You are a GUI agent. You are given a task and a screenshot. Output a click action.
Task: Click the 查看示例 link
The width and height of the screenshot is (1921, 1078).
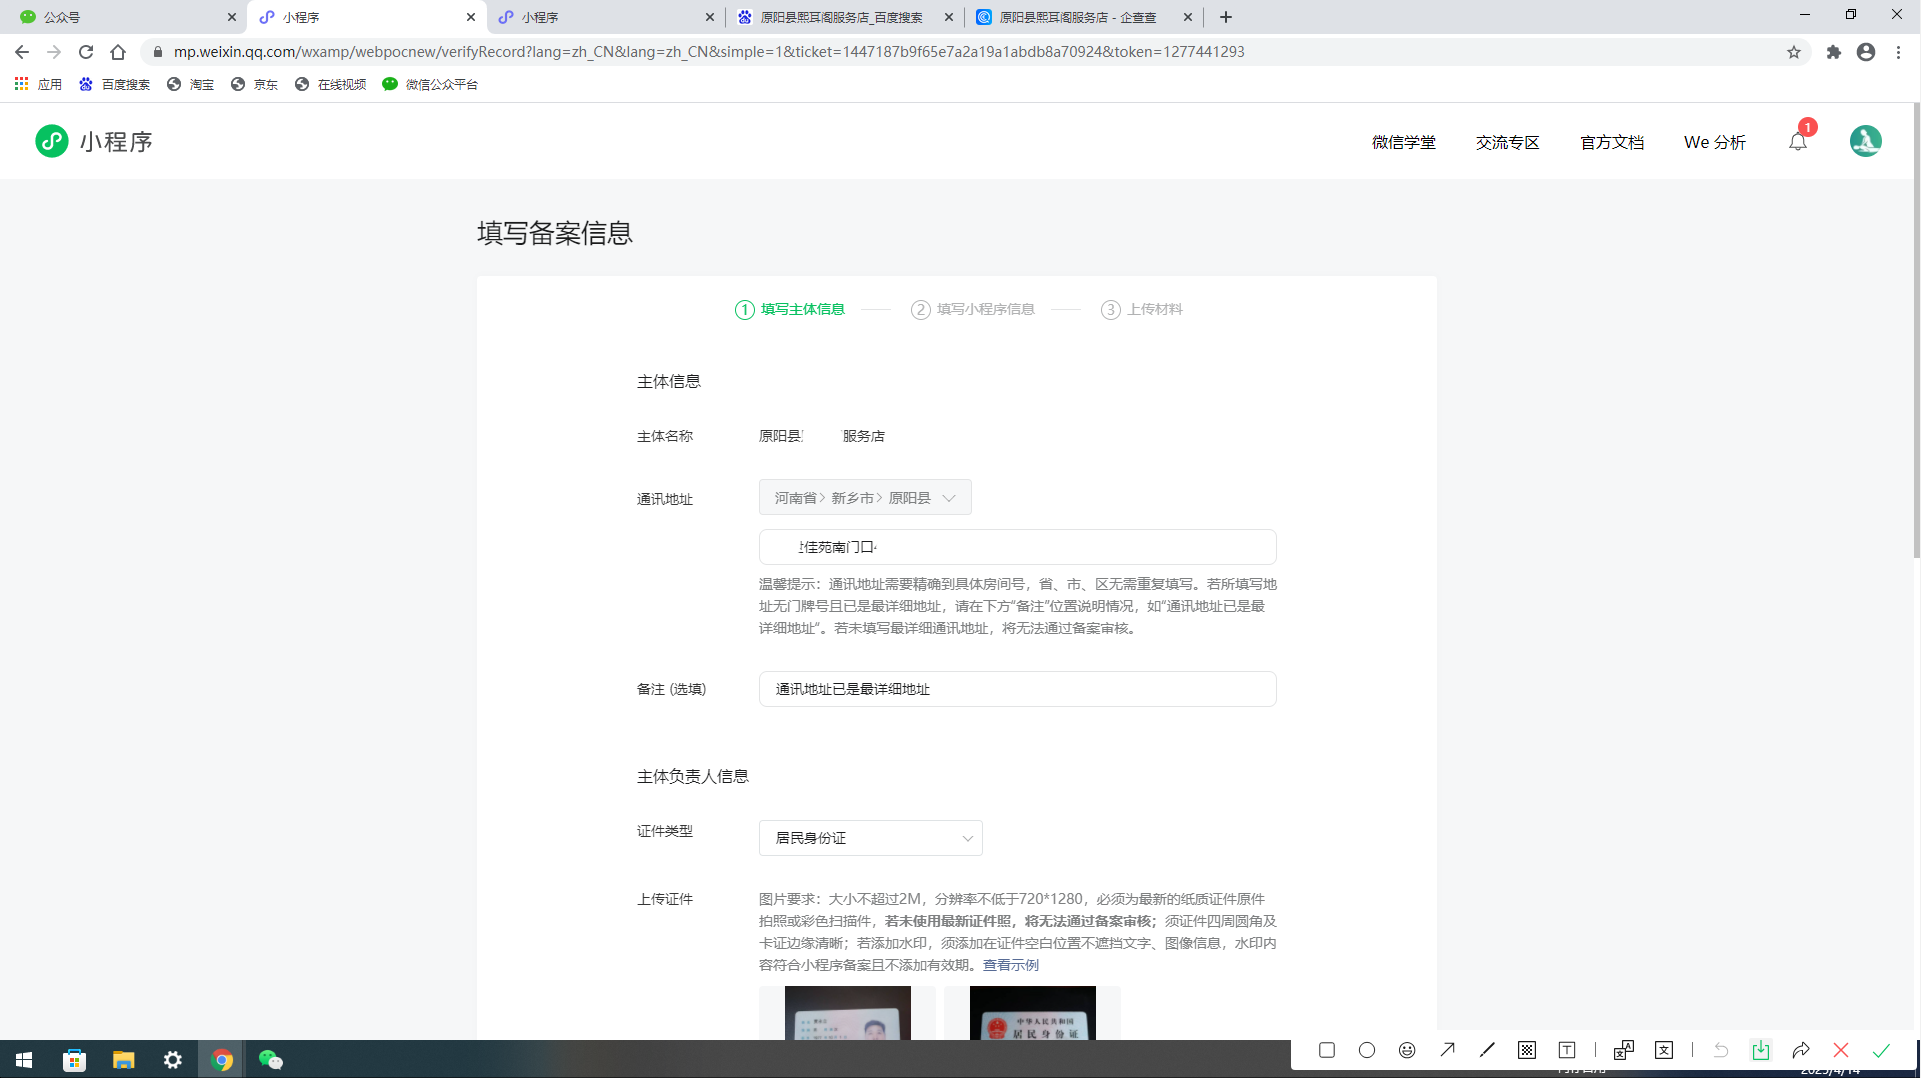[1010, 965]
